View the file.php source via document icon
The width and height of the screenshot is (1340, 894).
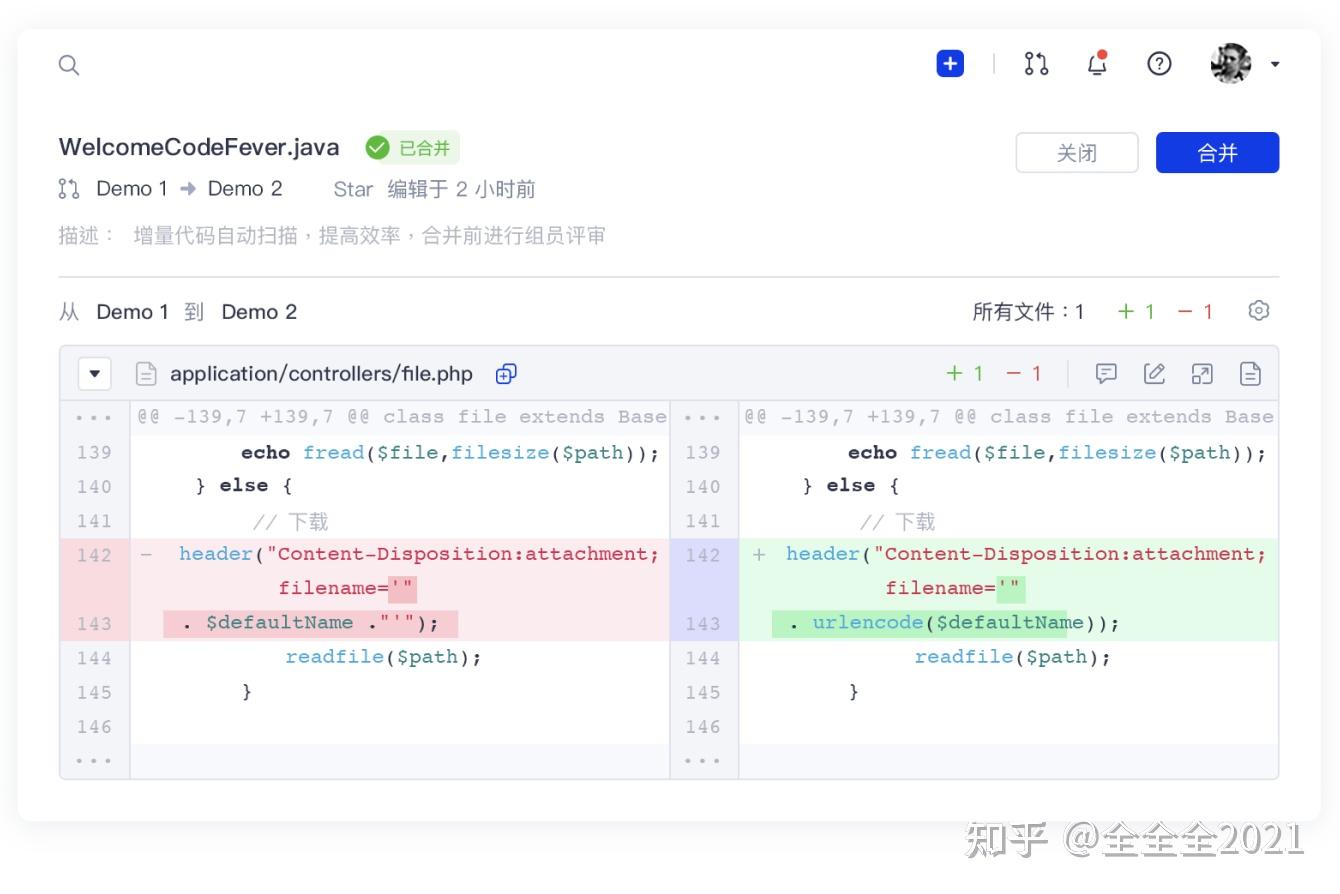click(x=1250, y=373)
